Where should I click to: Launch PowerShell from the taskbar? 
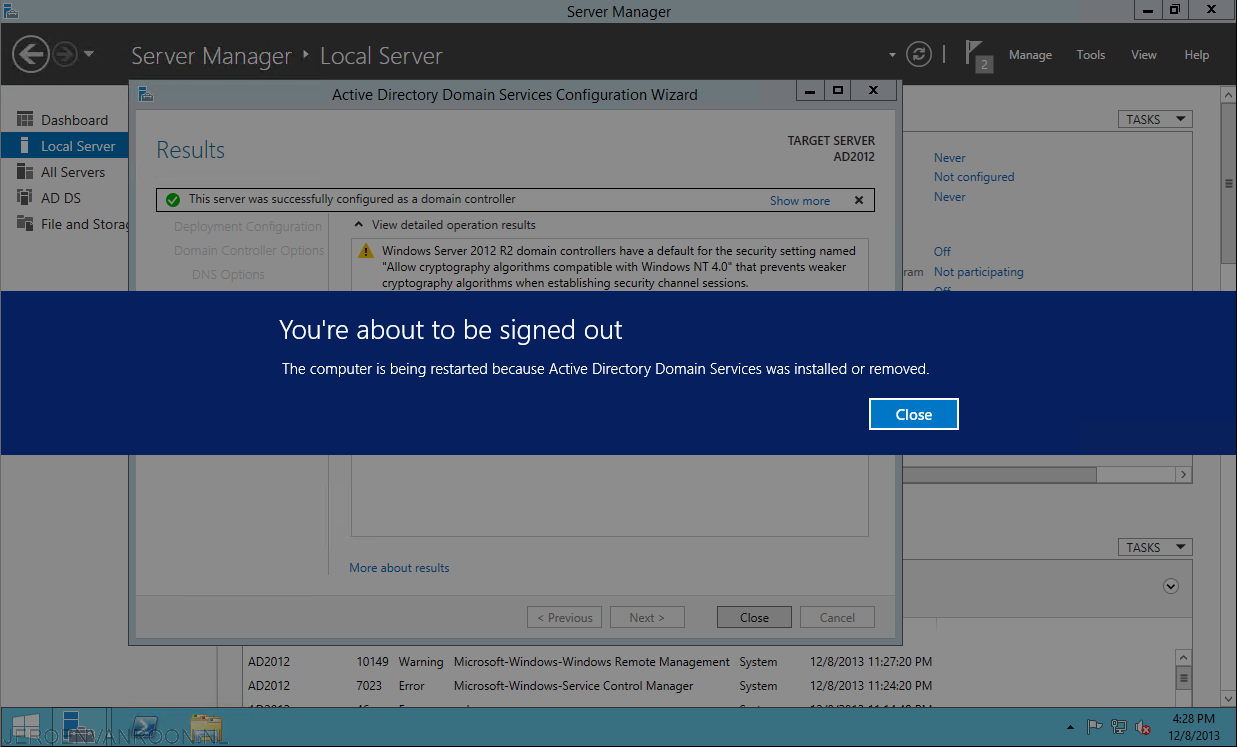pos(142,727)
